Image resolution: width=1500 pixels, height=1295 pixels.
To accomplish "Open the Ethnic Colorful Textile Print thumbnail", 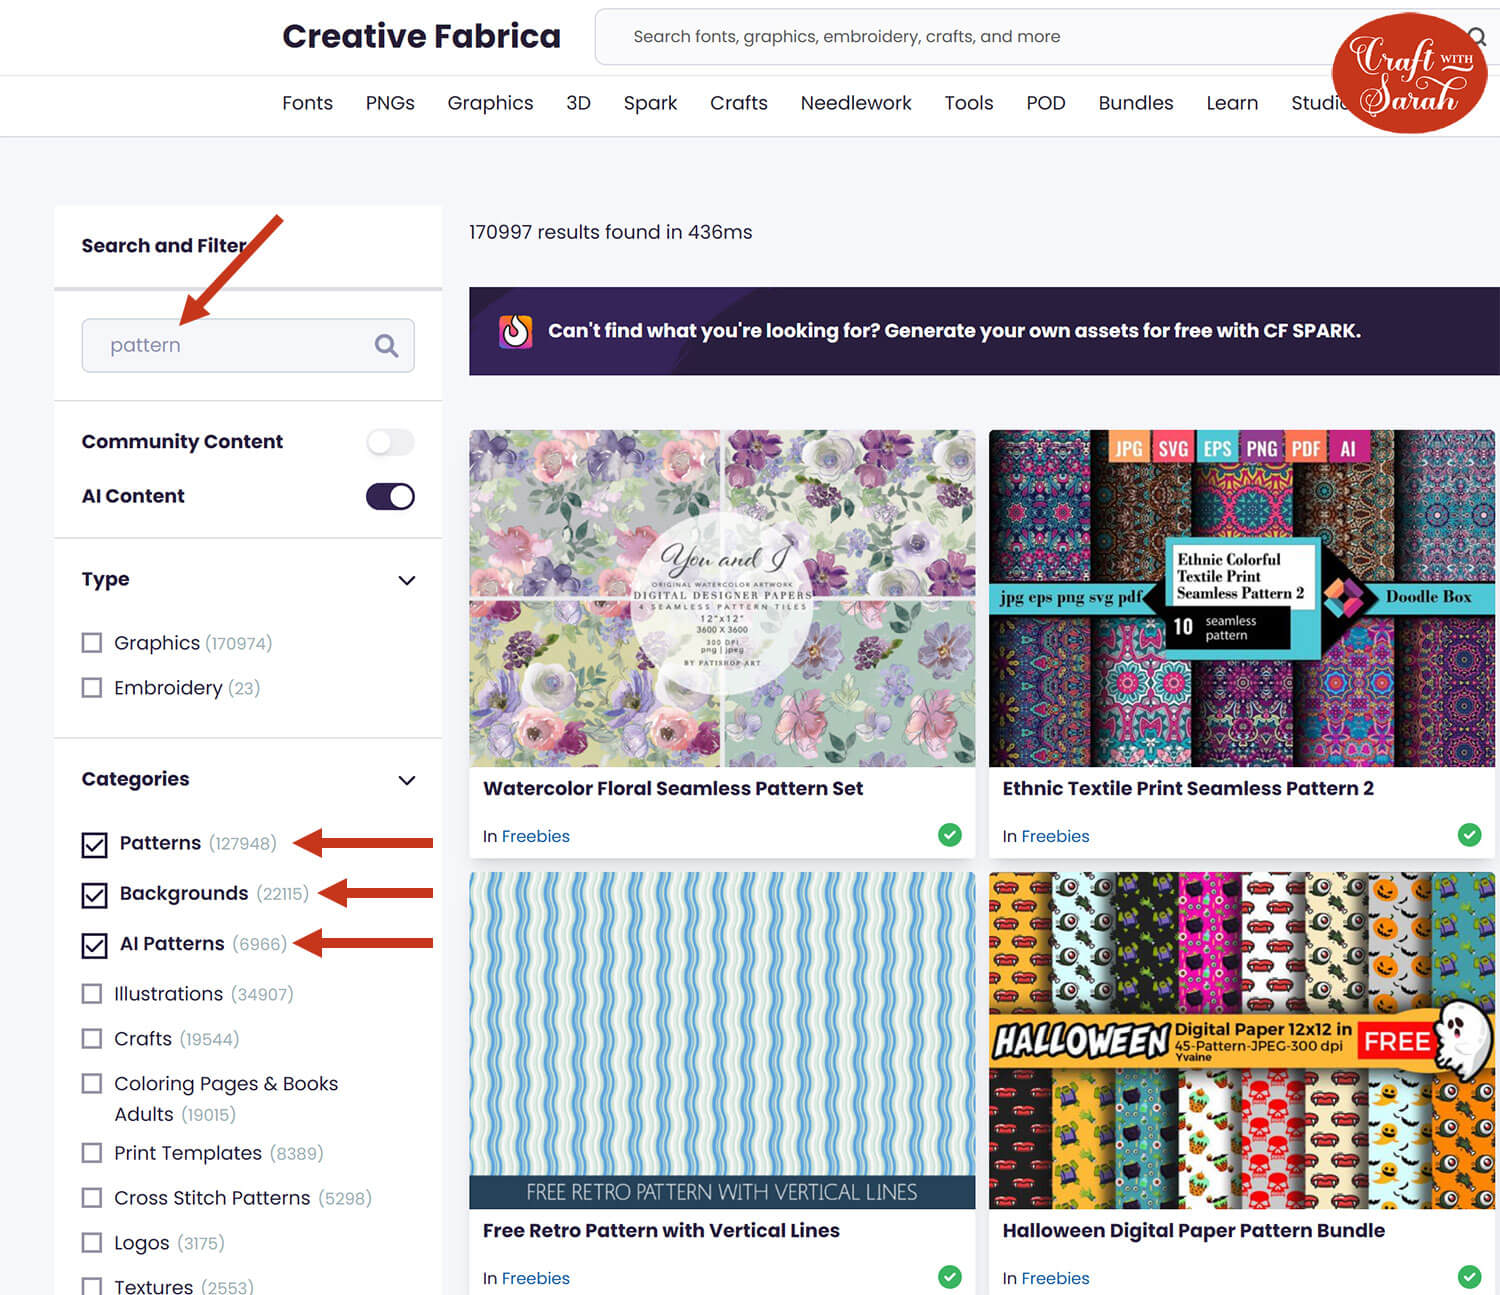I will (1242, 598).
